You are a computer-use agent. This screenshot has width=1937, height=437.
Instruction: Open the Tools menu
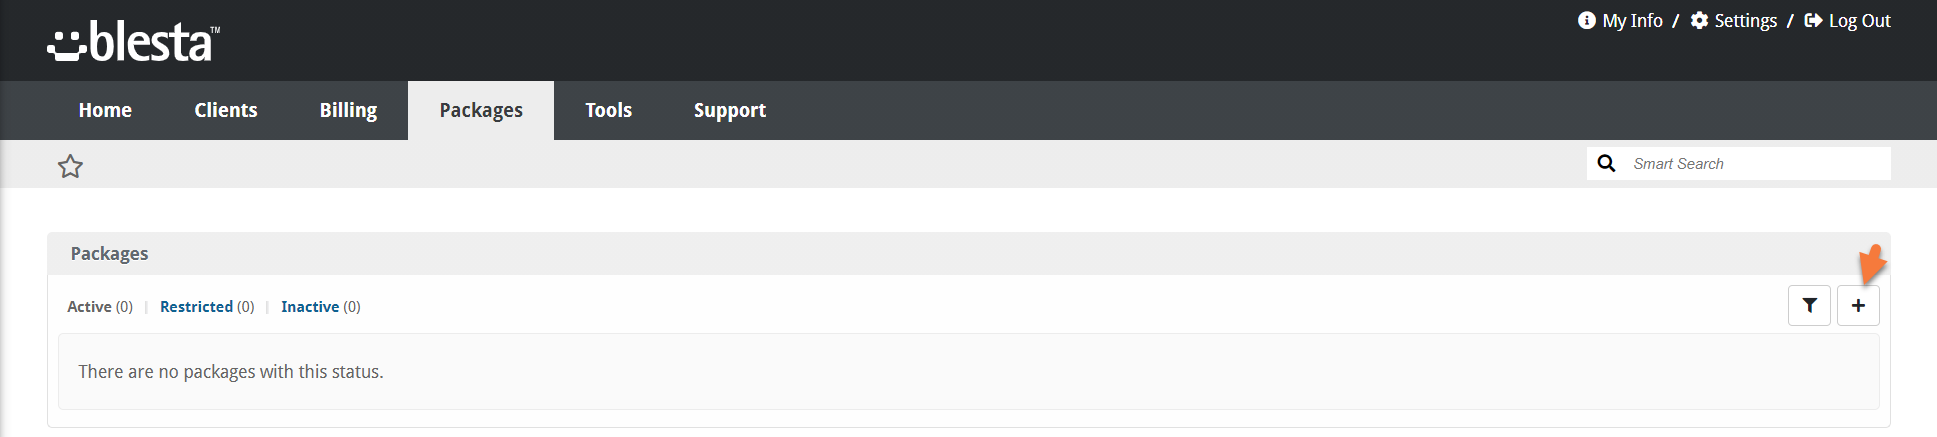pyautogui.click(x=608, y=110)
